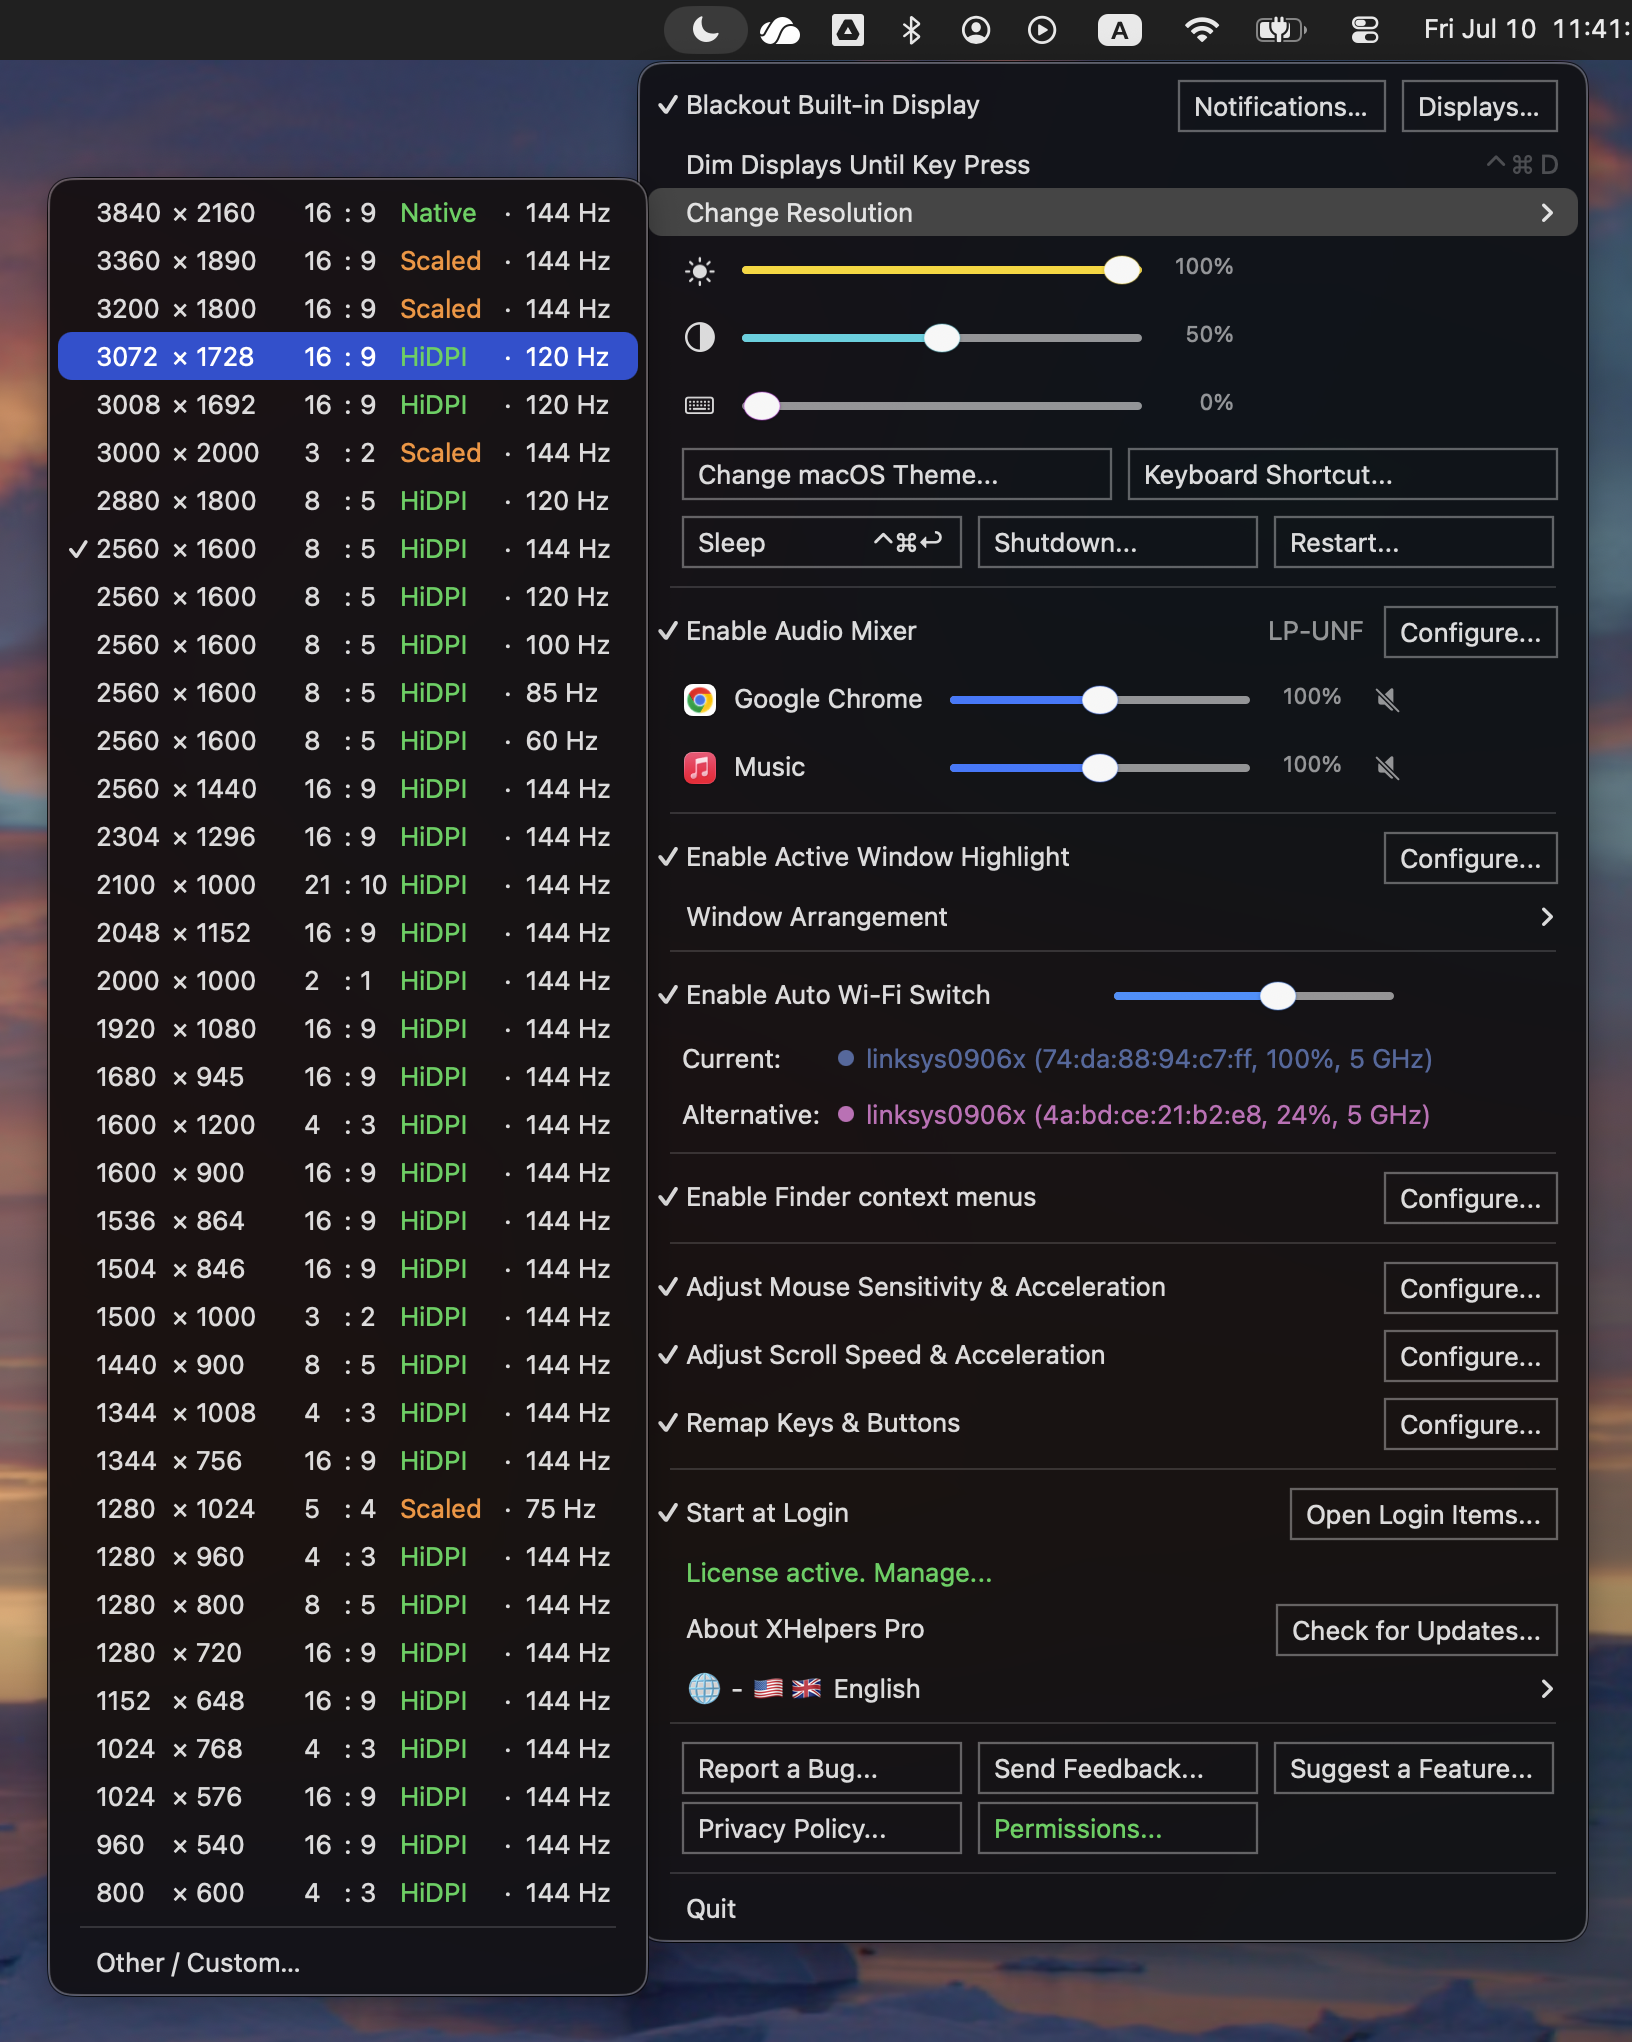Click the triangle-in-square menu bar icon
1632x2042 pixels.
(848, 30)
